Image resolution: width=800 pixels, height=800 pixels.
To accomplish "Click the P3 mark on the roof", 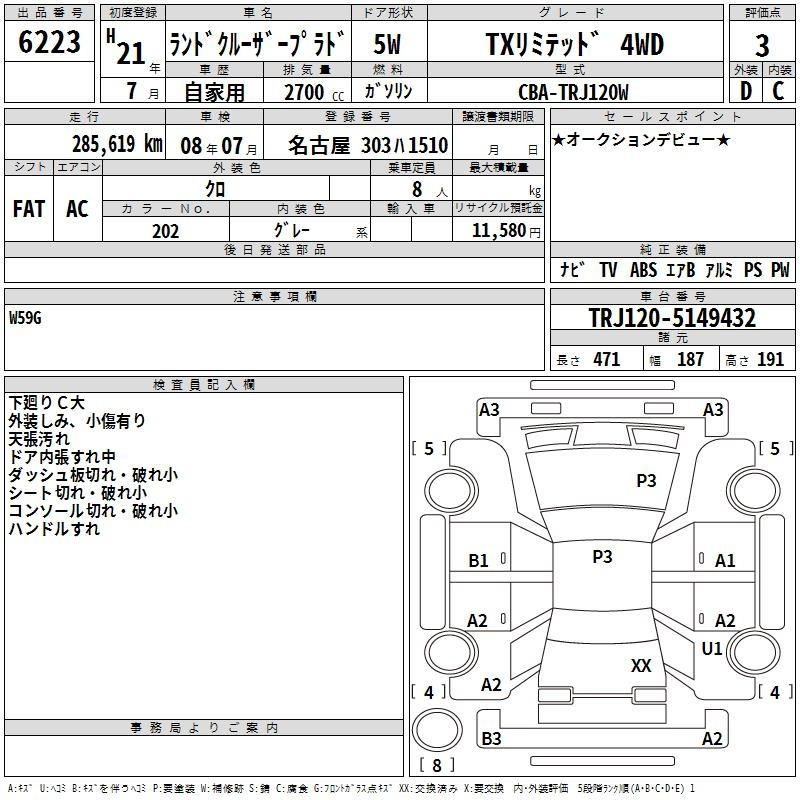I will click(x=602, y=557).
